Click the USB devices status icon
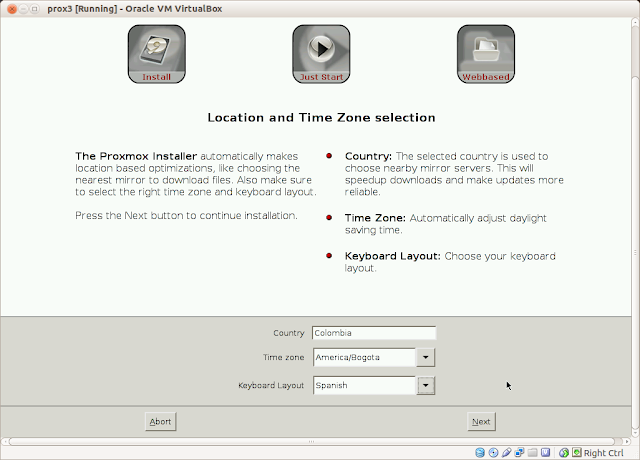The width and height of the screenshot is (640, 460). [507, 453]
